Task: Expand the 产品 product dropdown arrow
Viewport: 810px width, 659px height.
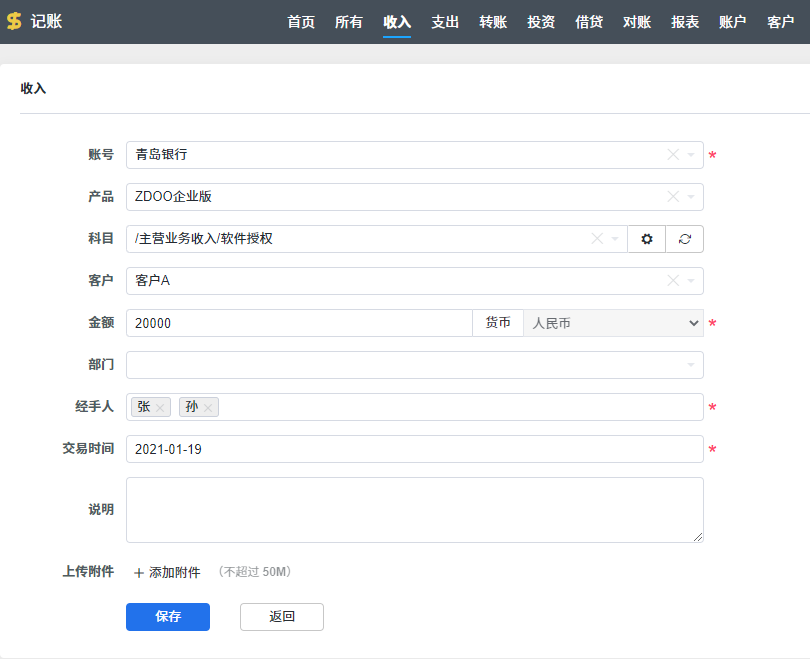Action: (x=691, y=197)
